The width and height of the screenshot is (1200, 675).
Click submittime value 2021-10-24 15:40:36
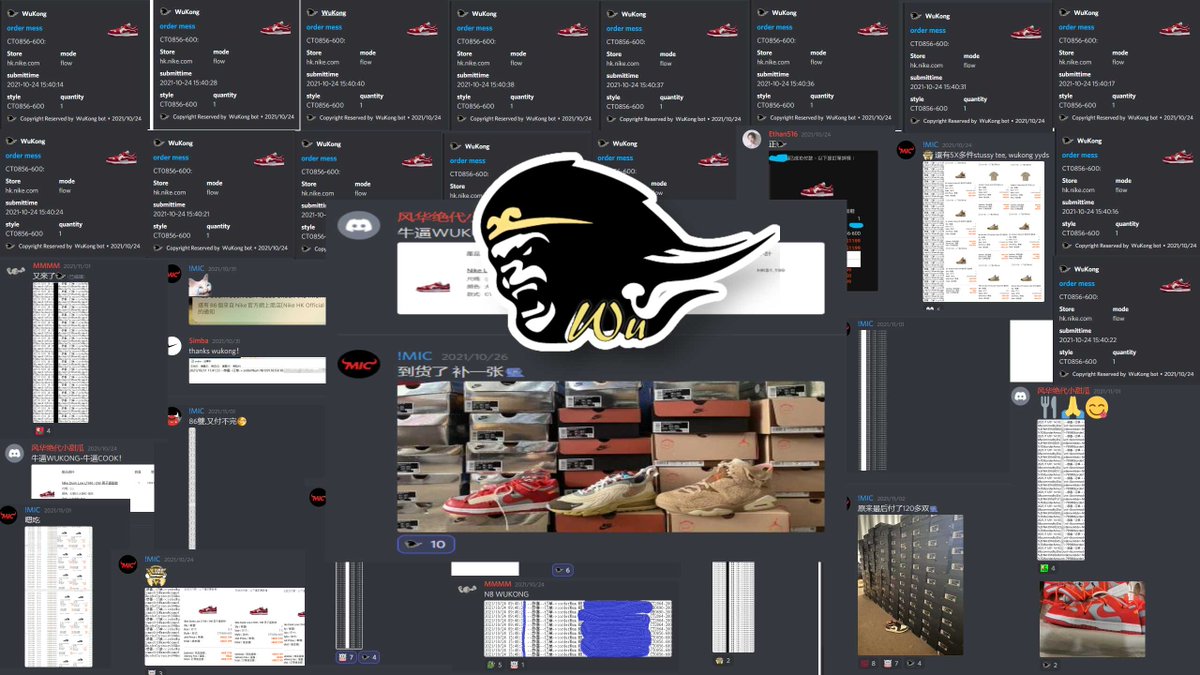pyautogui.click(x=785, y=83)
